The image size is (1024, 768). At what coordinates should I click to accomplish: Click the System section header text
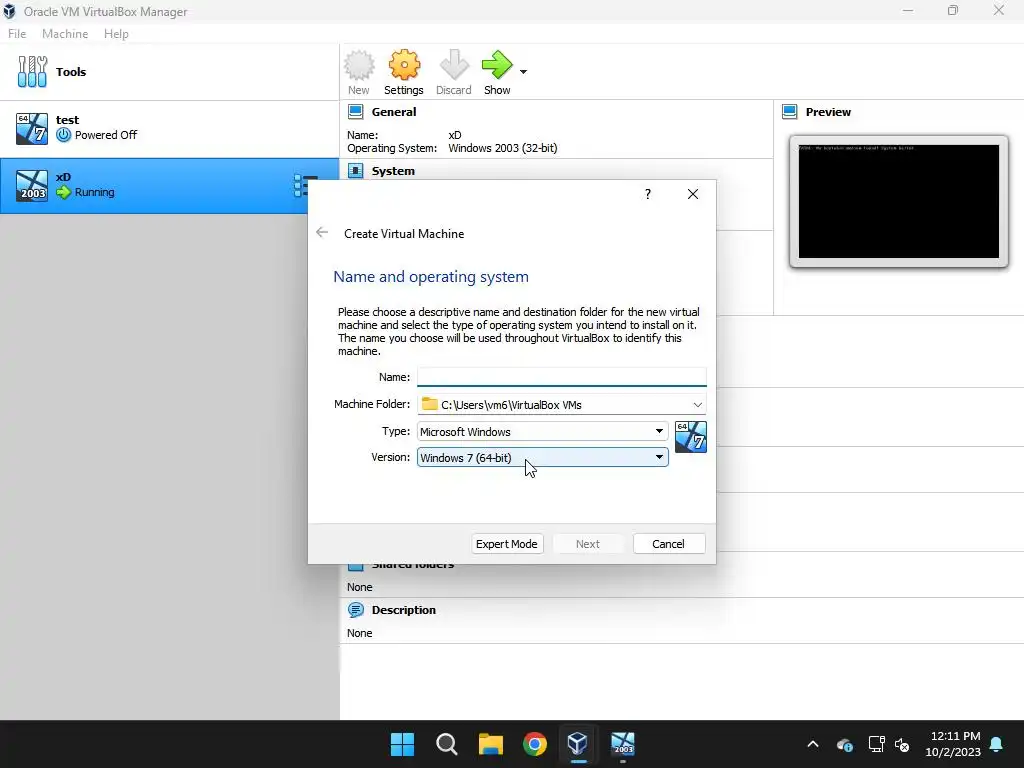click(393, 171)
